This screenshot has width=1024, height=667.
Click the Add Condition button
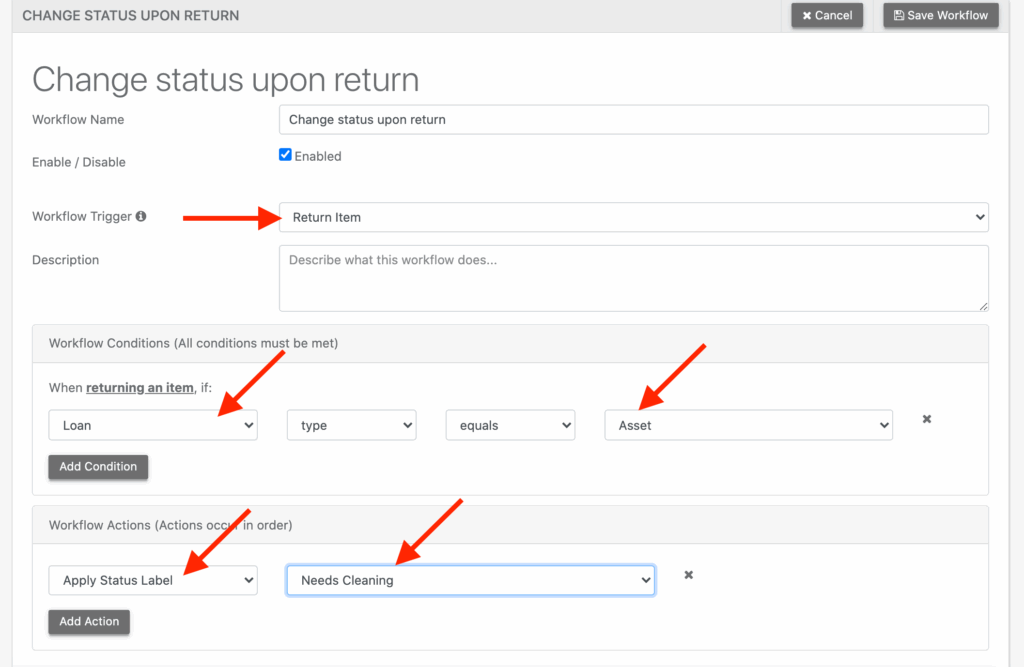[98, 467]
